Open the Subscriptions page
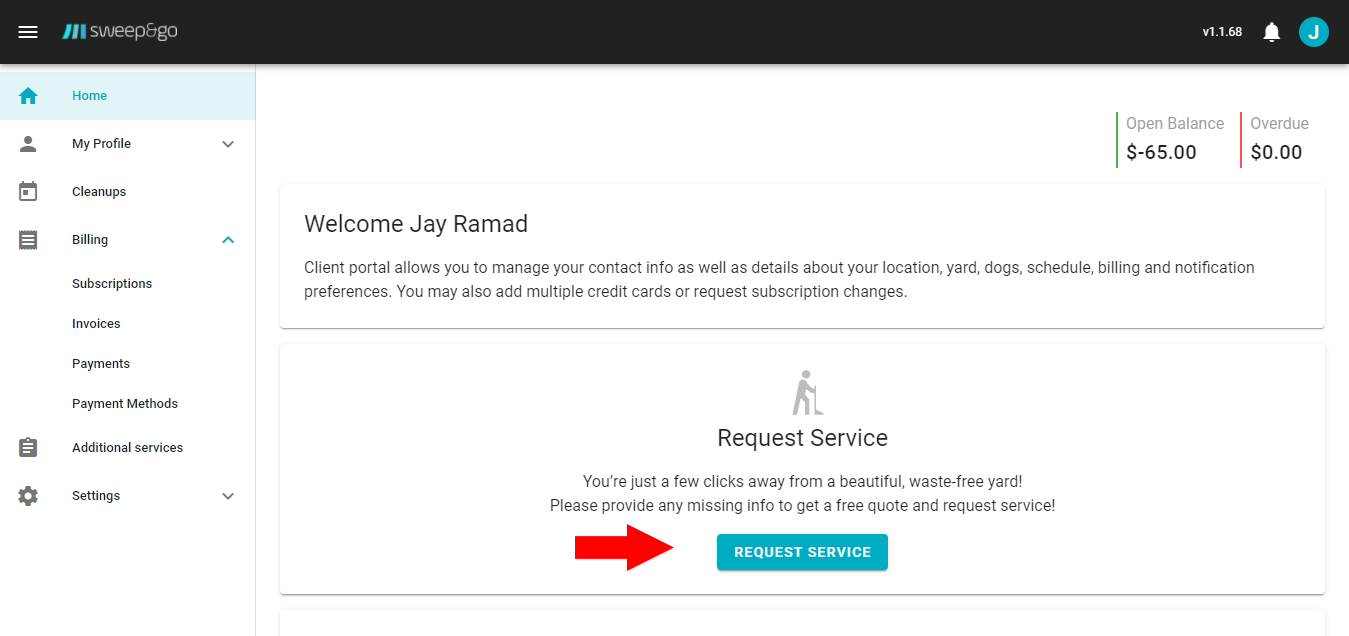 tap(112, 283)
